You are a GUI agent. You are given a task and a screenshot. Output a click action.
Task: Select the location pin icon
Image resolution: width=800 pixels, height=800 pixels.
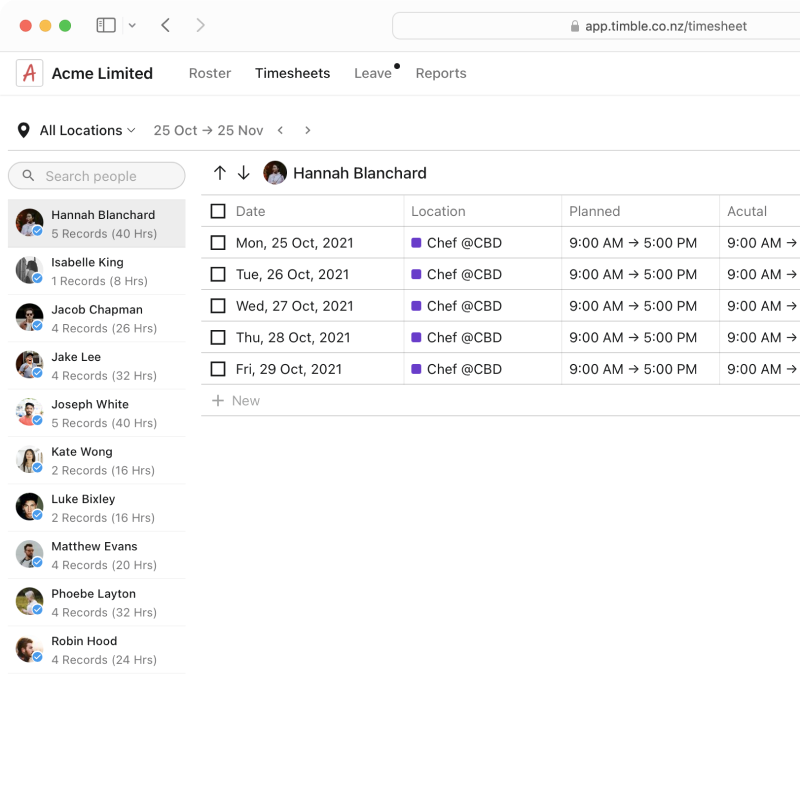(x=23, y=130)
